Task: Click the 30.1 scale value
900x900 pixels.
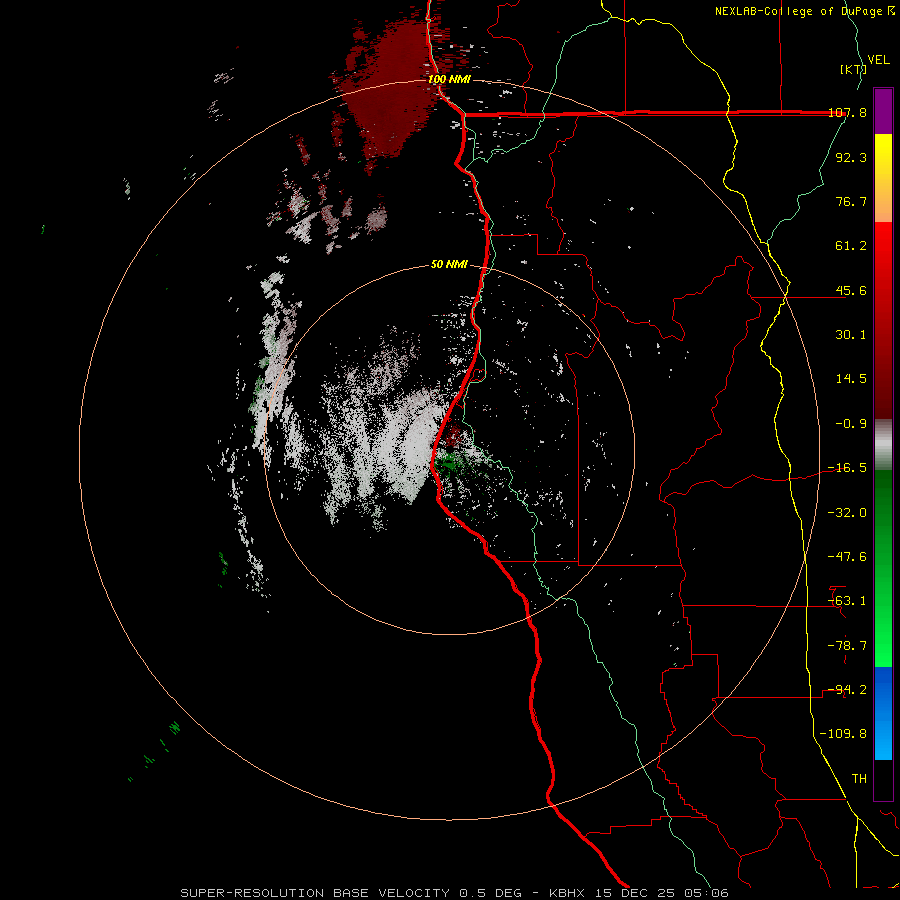Action: pos(851,335)
